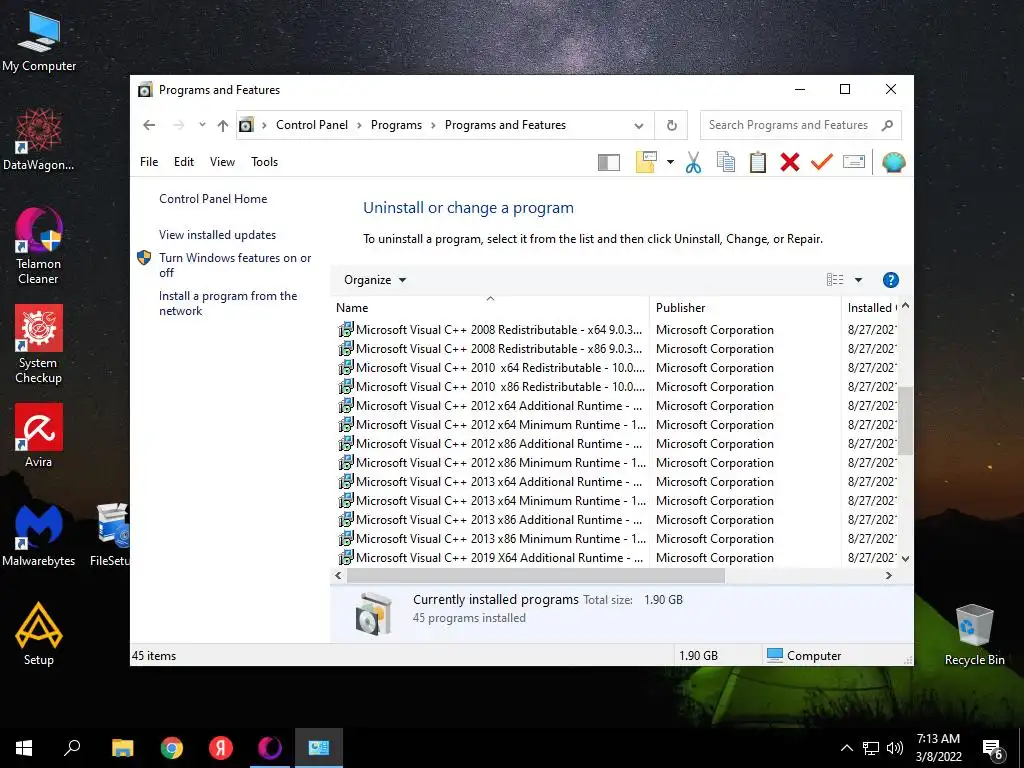Open taskbar search magnifier
The image size is (1024, 768).
click(x=72, y=748)
